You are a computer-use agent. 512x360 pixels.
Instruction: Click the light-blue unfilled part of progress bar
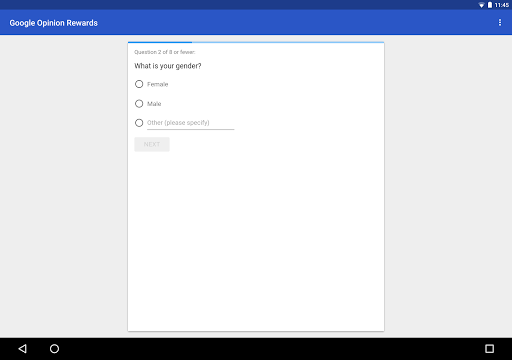pyautogui.click(x=288, y=42)
